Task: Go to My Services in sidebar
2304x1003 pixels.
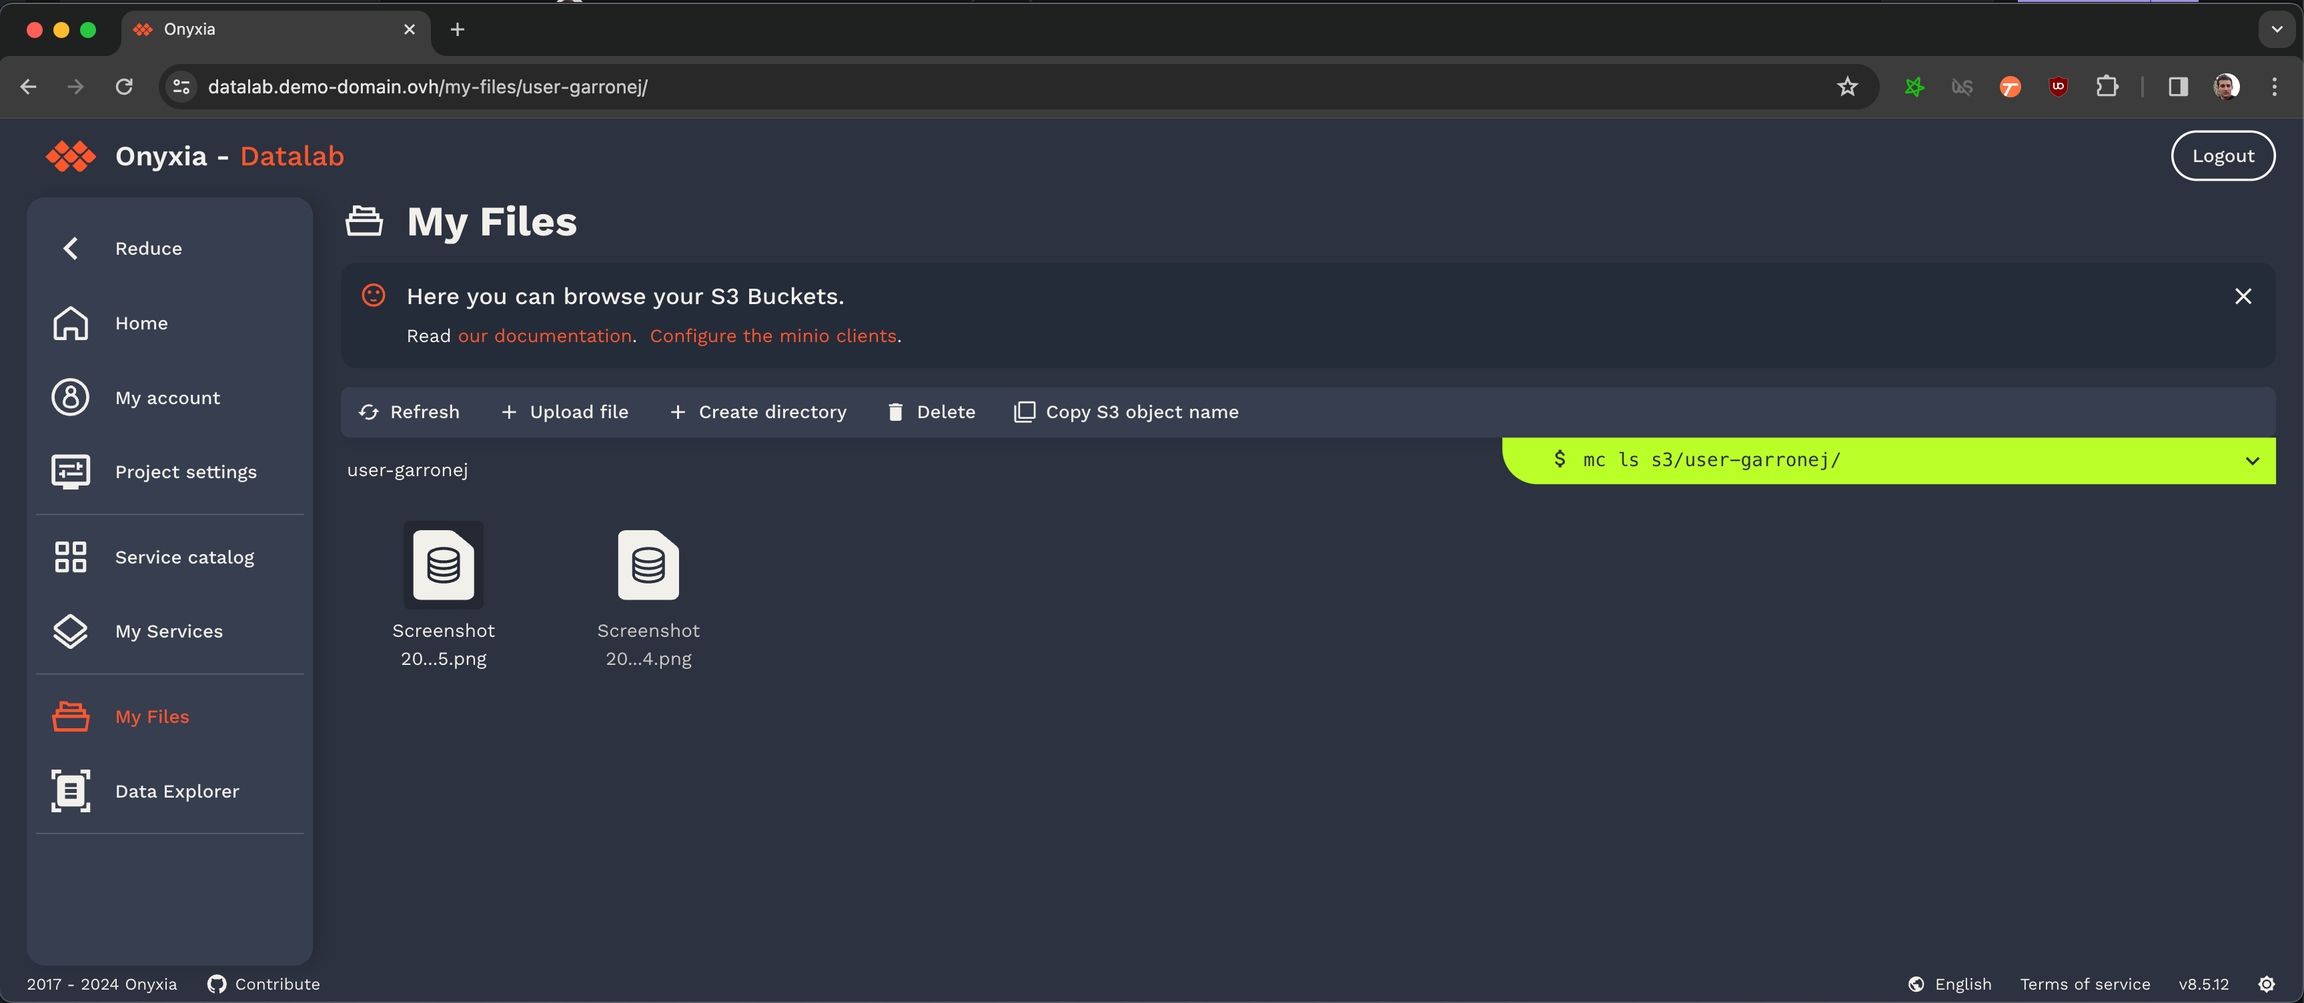Action: [x=168, y=631]
